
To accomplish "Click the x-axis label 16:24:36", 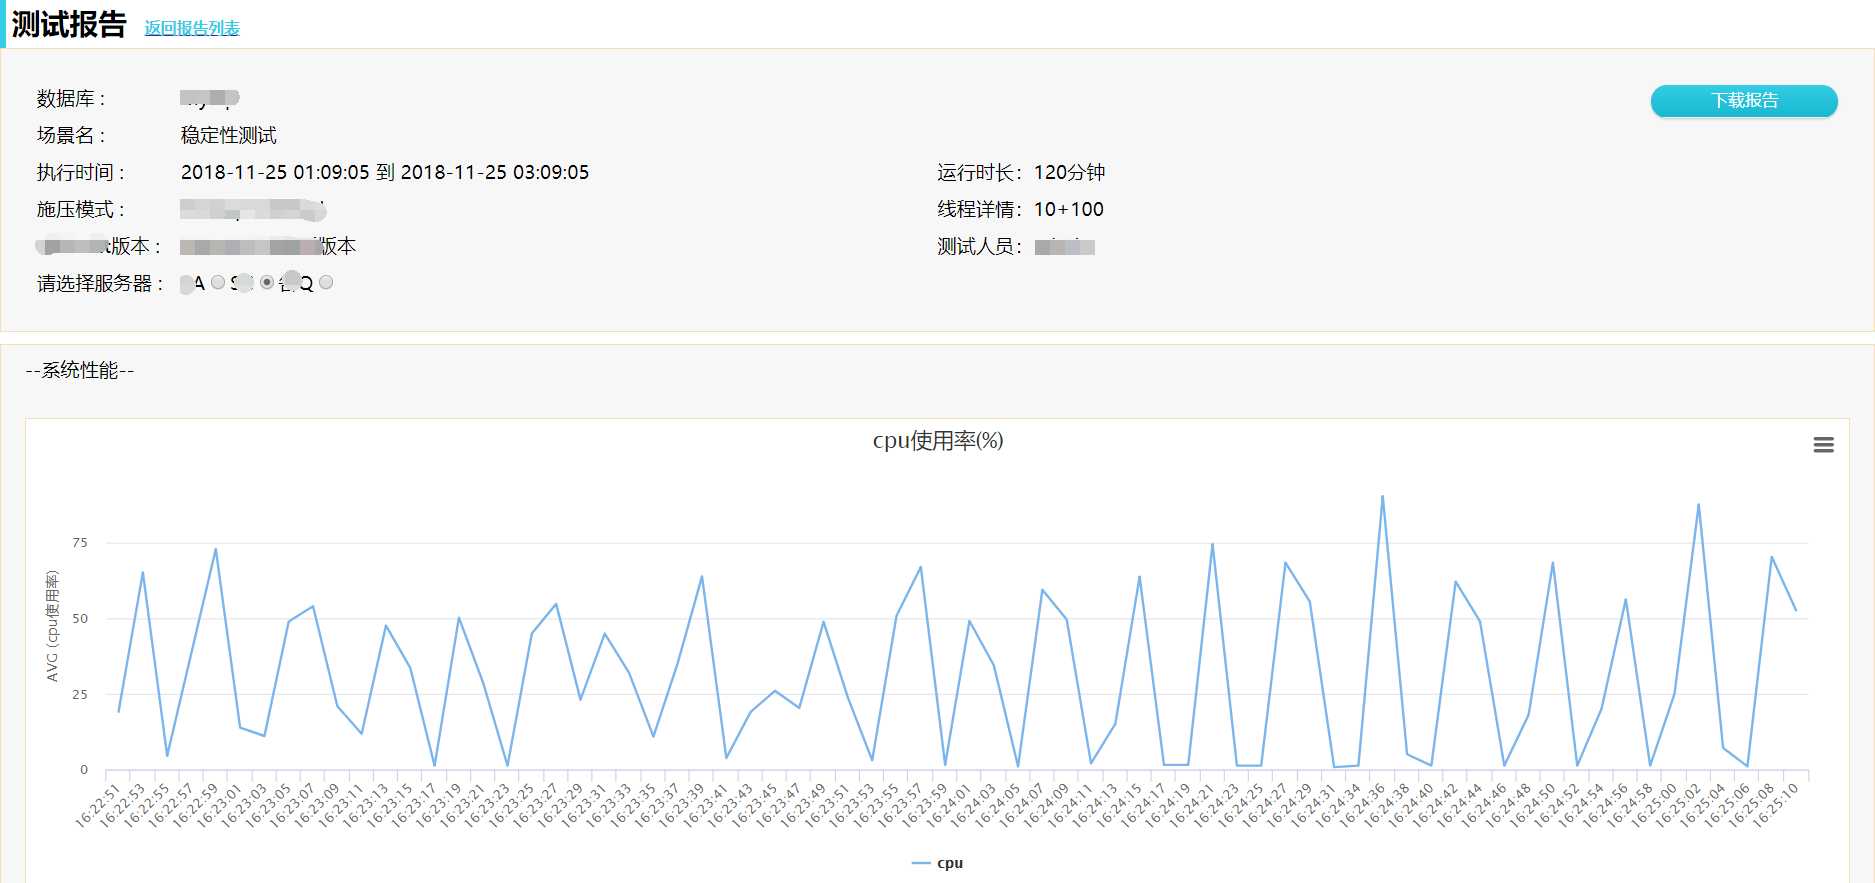I will (1361, 805).
